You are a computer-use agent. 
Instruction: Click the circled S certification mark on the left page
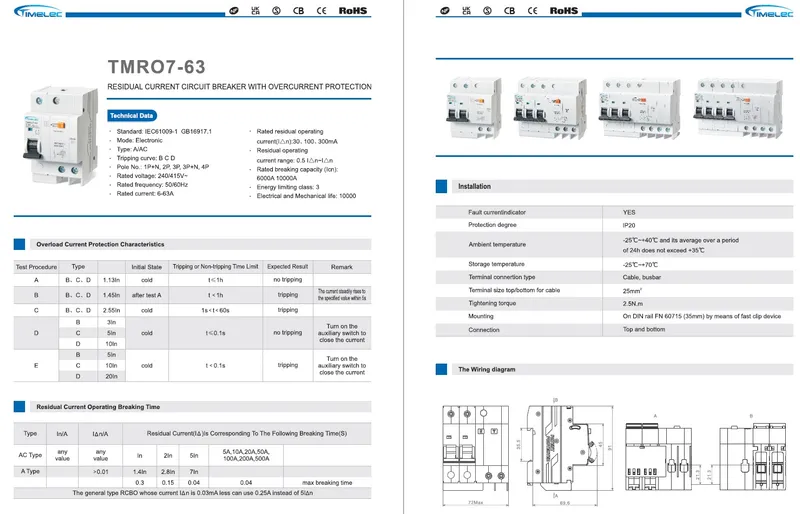click(276, 10)
